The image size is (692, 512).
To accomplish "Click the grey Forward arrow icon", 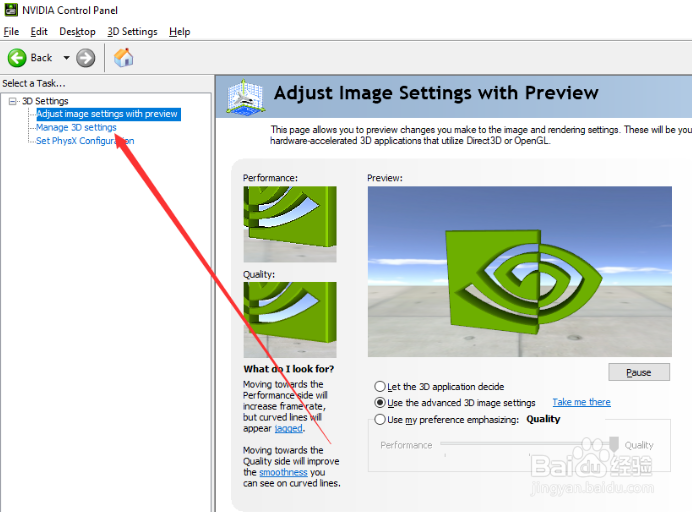I will (86, 58).
